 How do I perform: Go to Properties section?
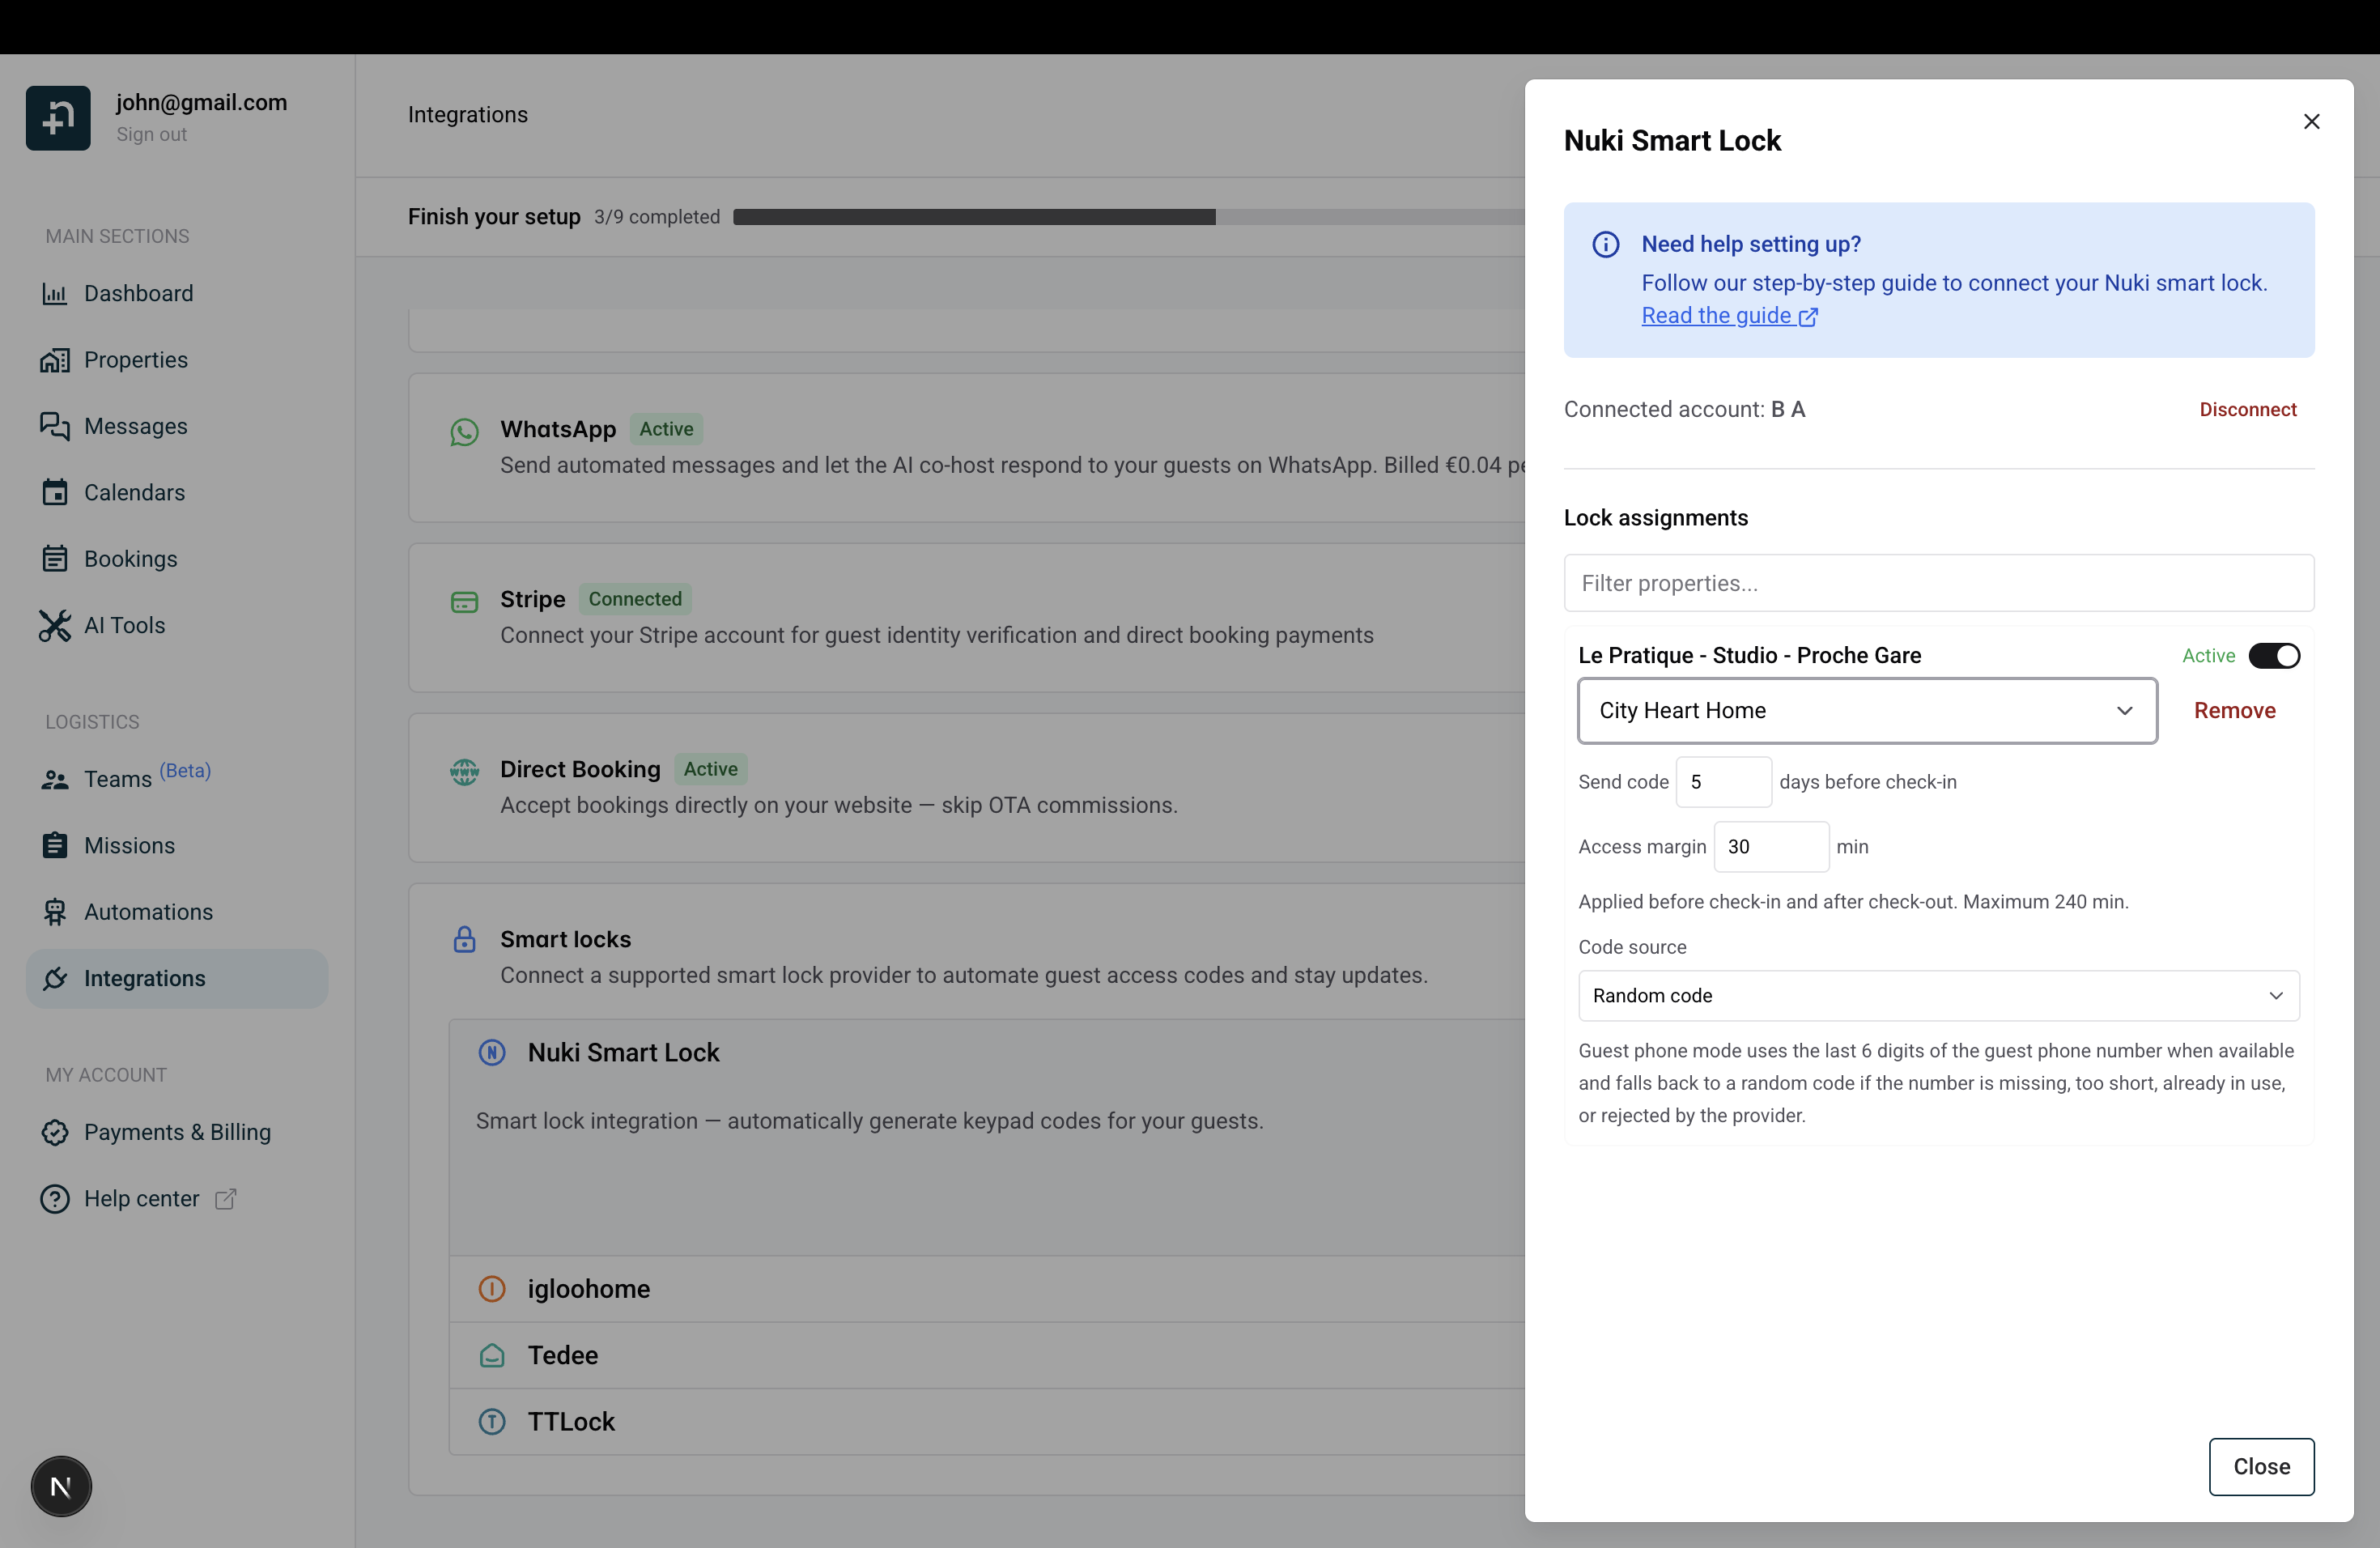(177, 360)
